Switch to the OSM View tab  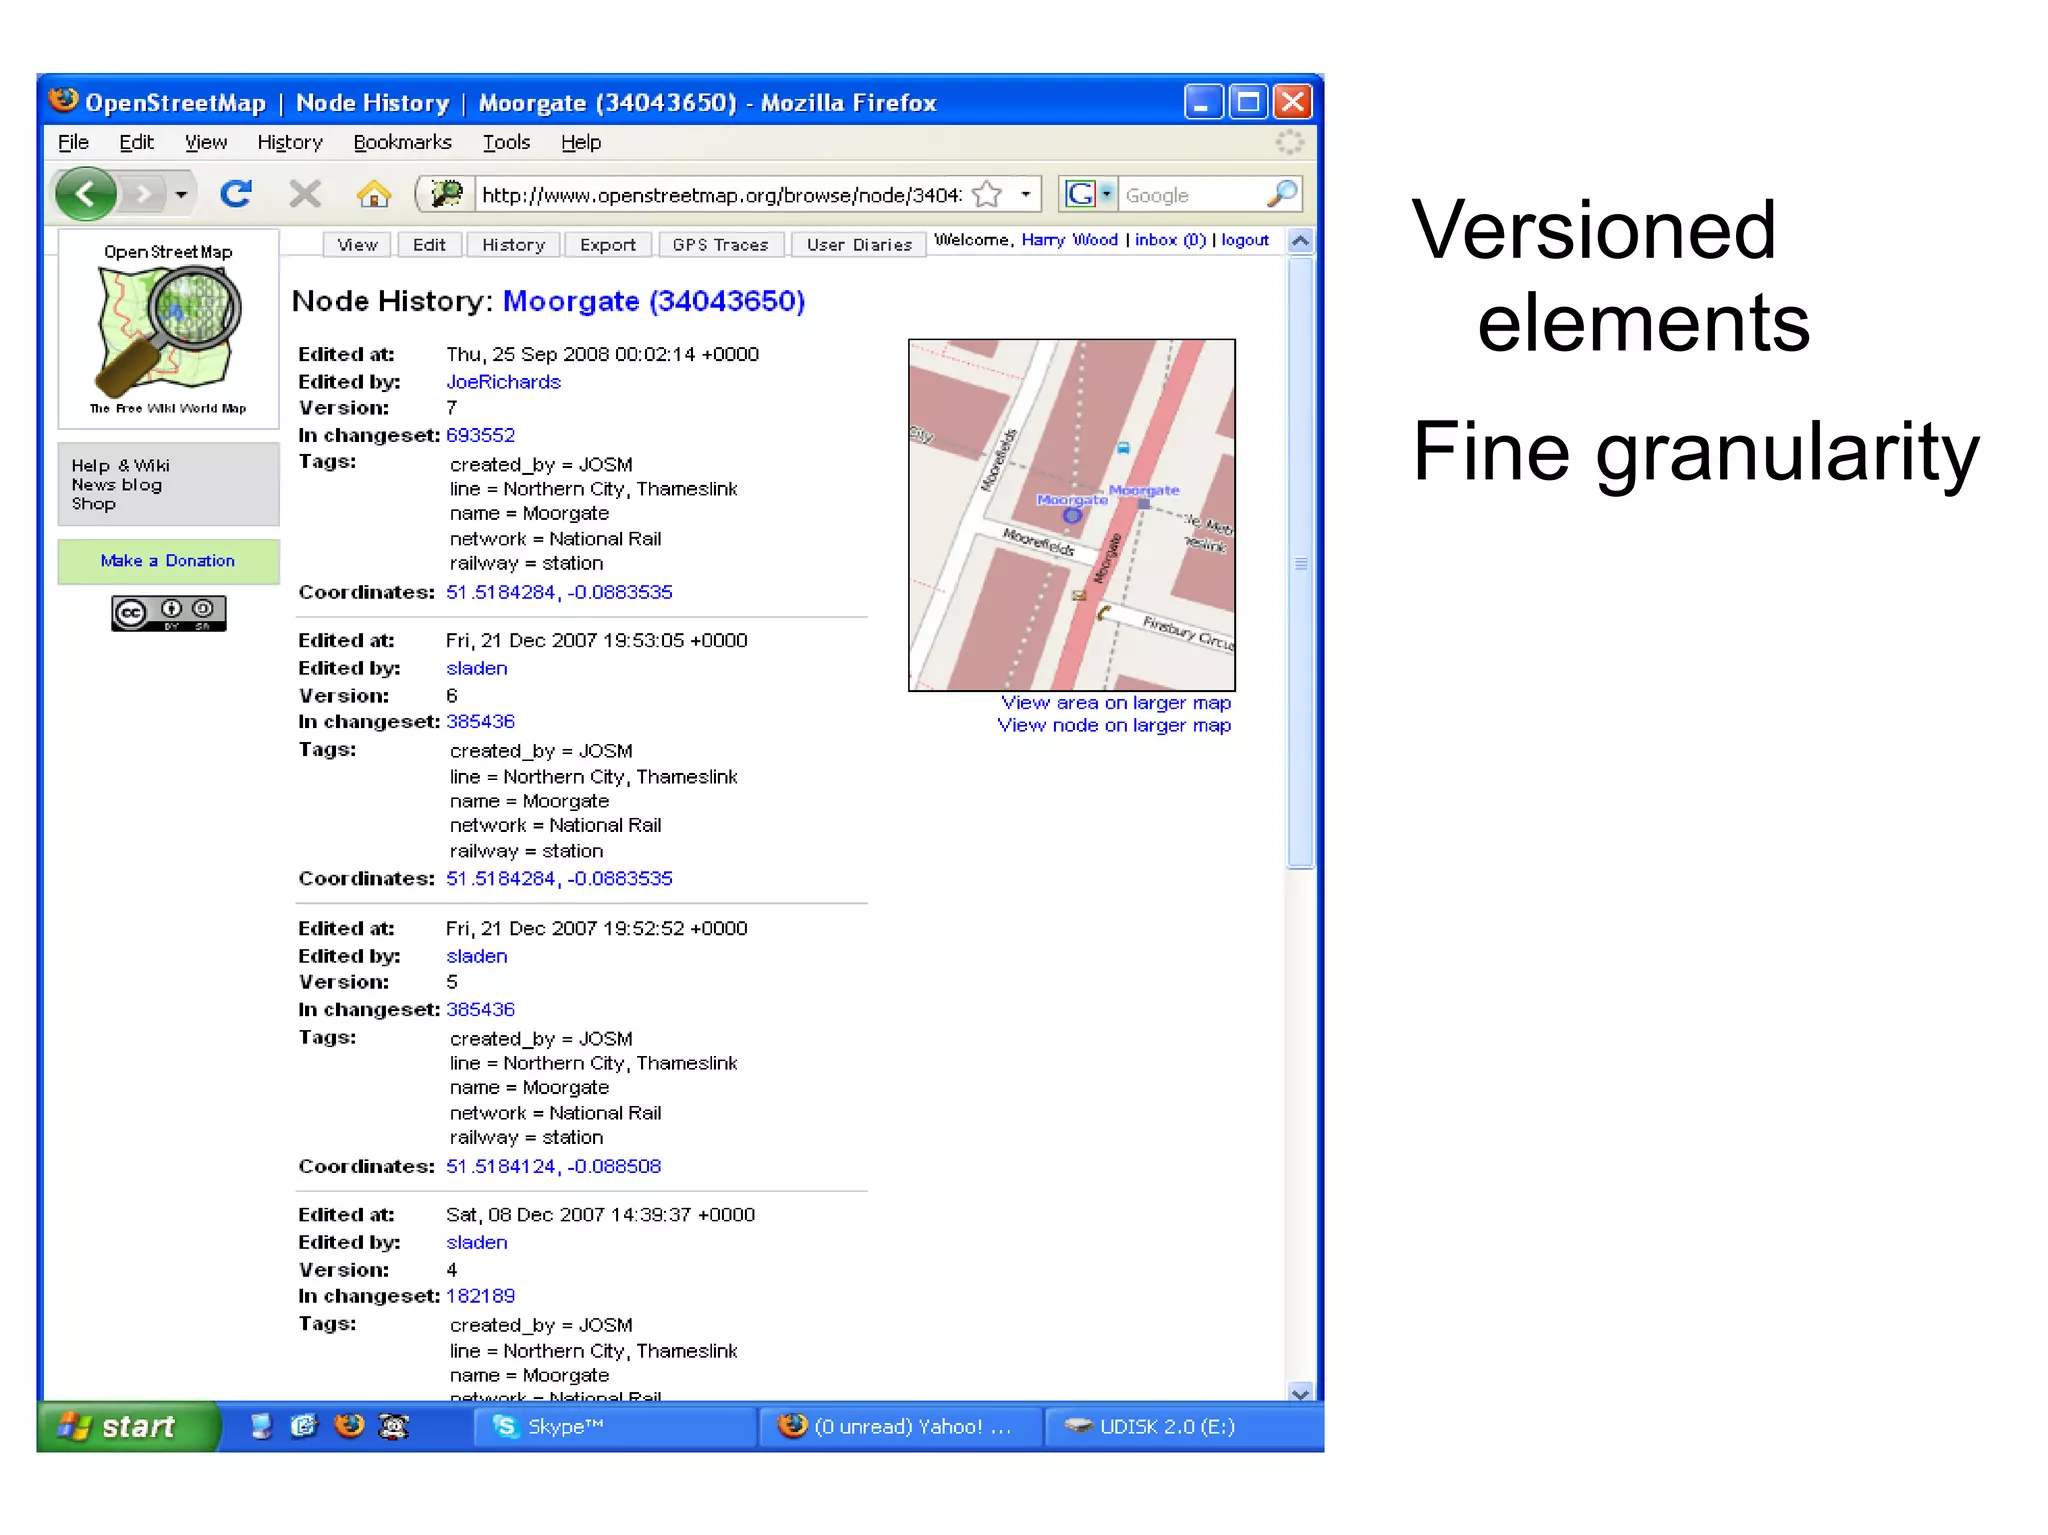click(x=357, y=244)
